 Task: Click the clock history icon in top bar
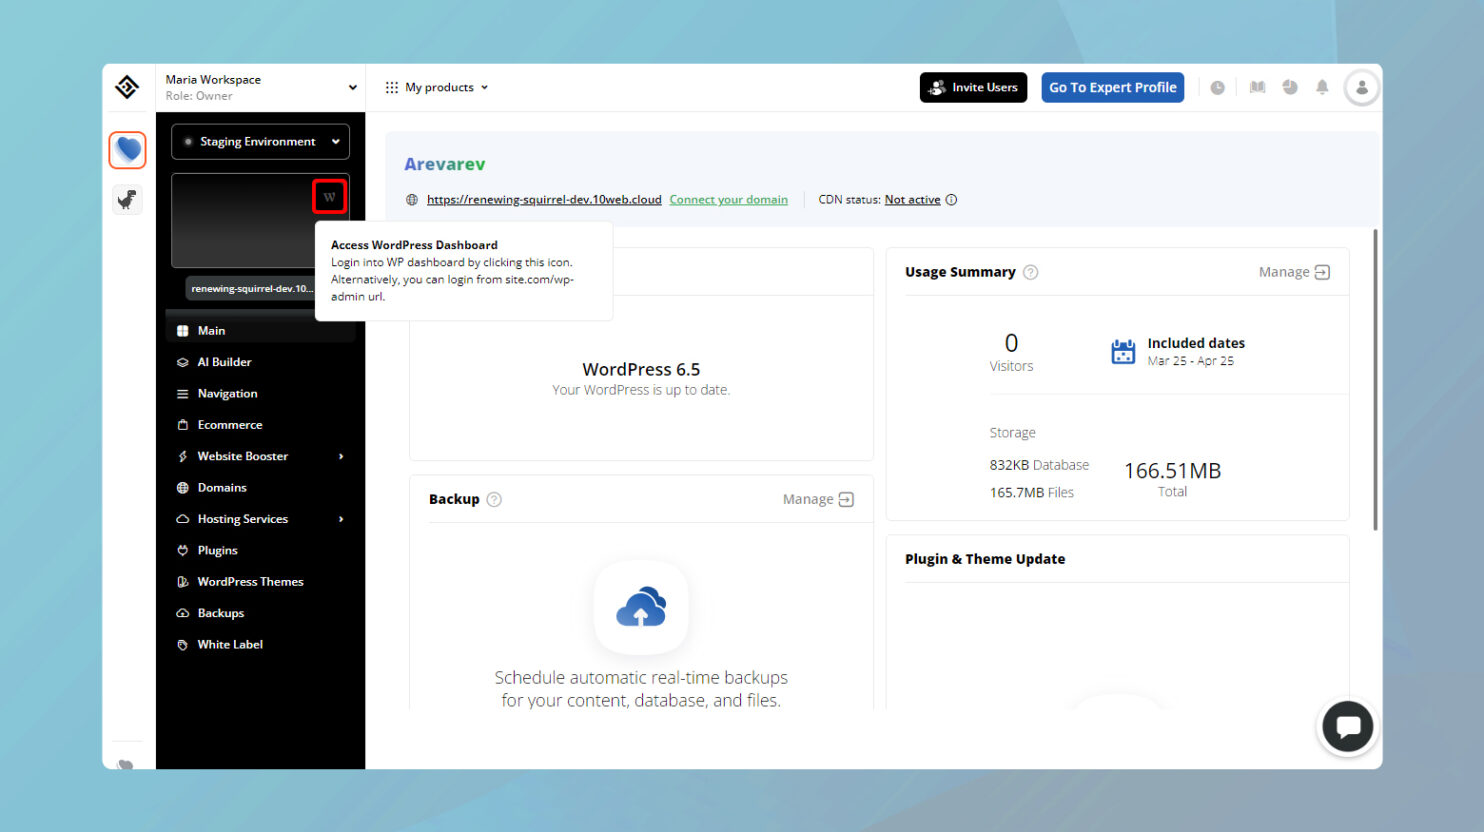1218,87
